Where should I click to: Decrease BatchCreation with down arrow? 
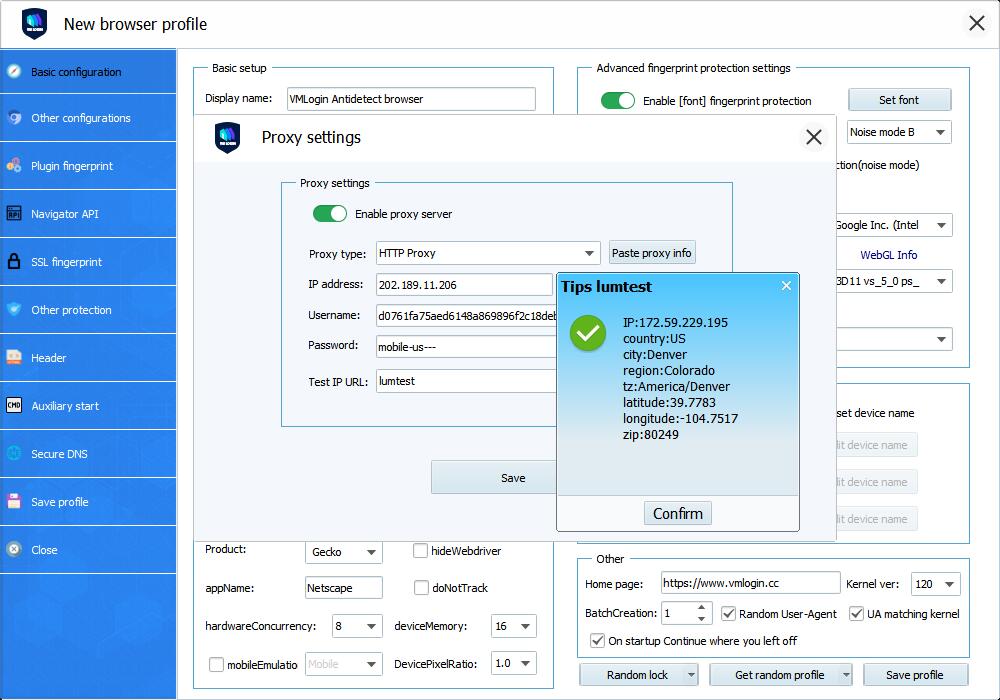702,618
